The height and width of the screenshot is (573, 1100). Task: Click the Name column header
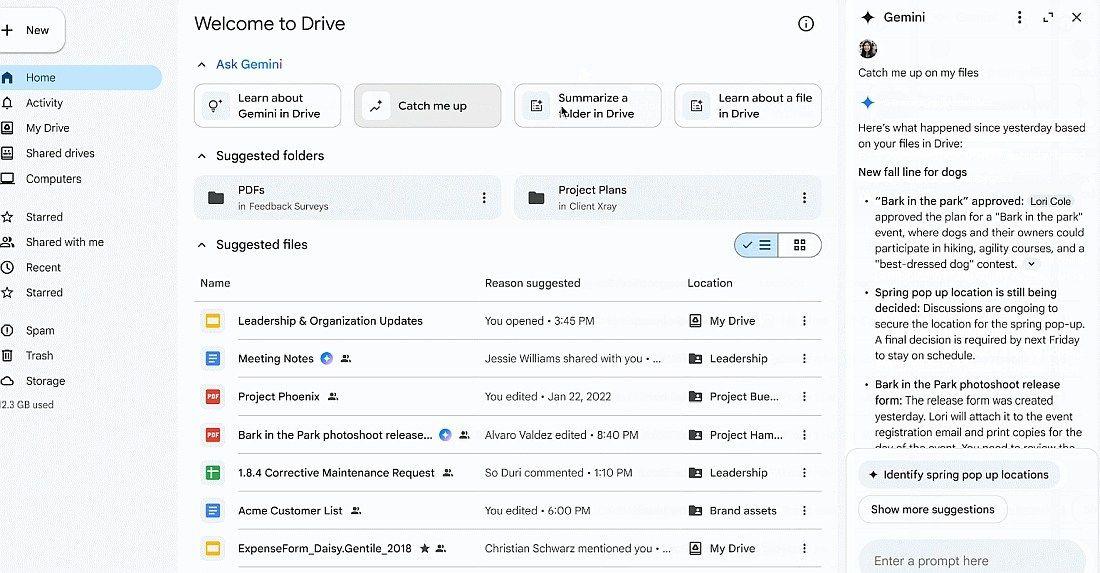click(215, 283)
